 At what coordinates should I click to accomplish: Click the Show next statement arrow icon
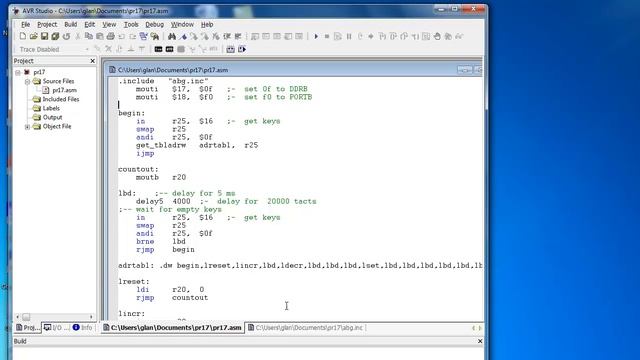pyautogui.click(x=371, y=36)
